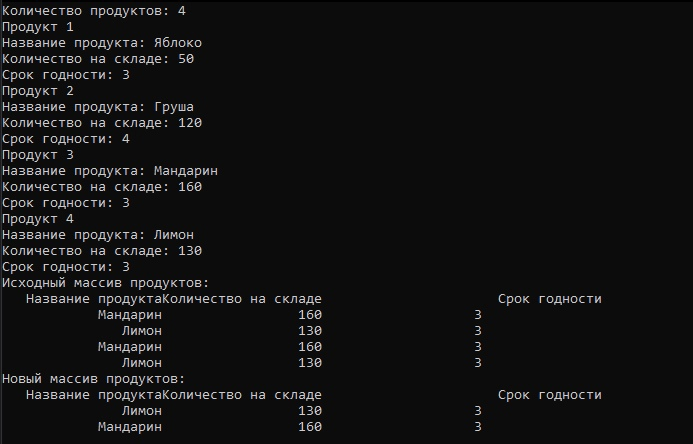Click the "Название продукта: Лимон" input line
This screenshot has width=693, height=444.
(97, 235)
